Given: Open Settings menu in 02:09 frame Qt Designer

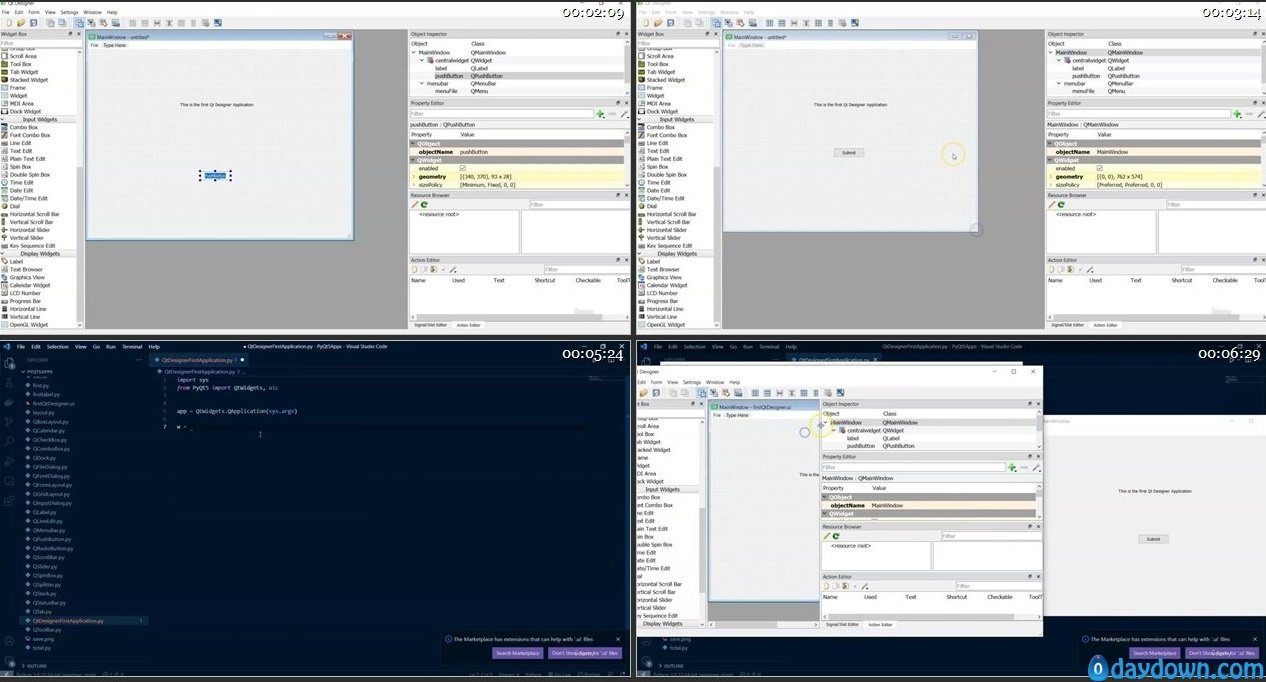Looking at the screenshot, I should pyautogui.click(x=69, y=12).
